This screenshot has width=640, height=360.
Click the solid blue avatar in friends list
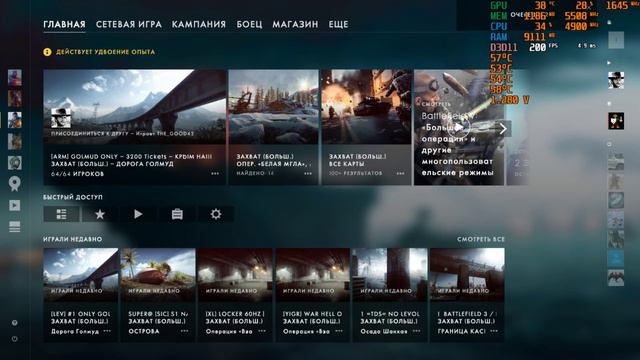(616, 258)
